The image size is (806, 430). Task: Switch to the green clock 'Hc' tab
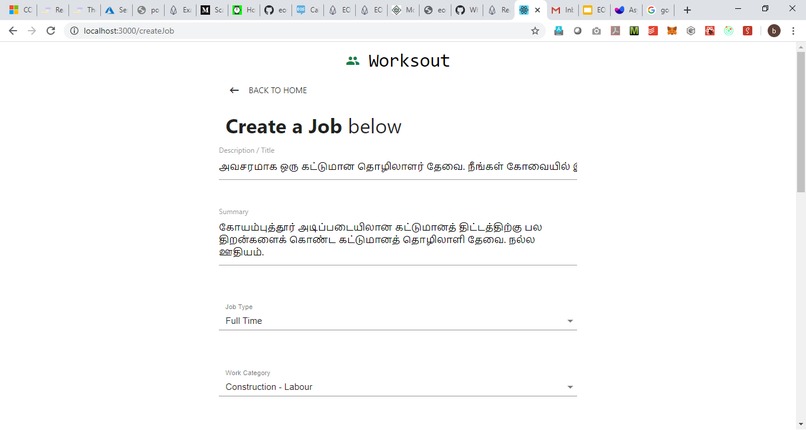(243, 10)
